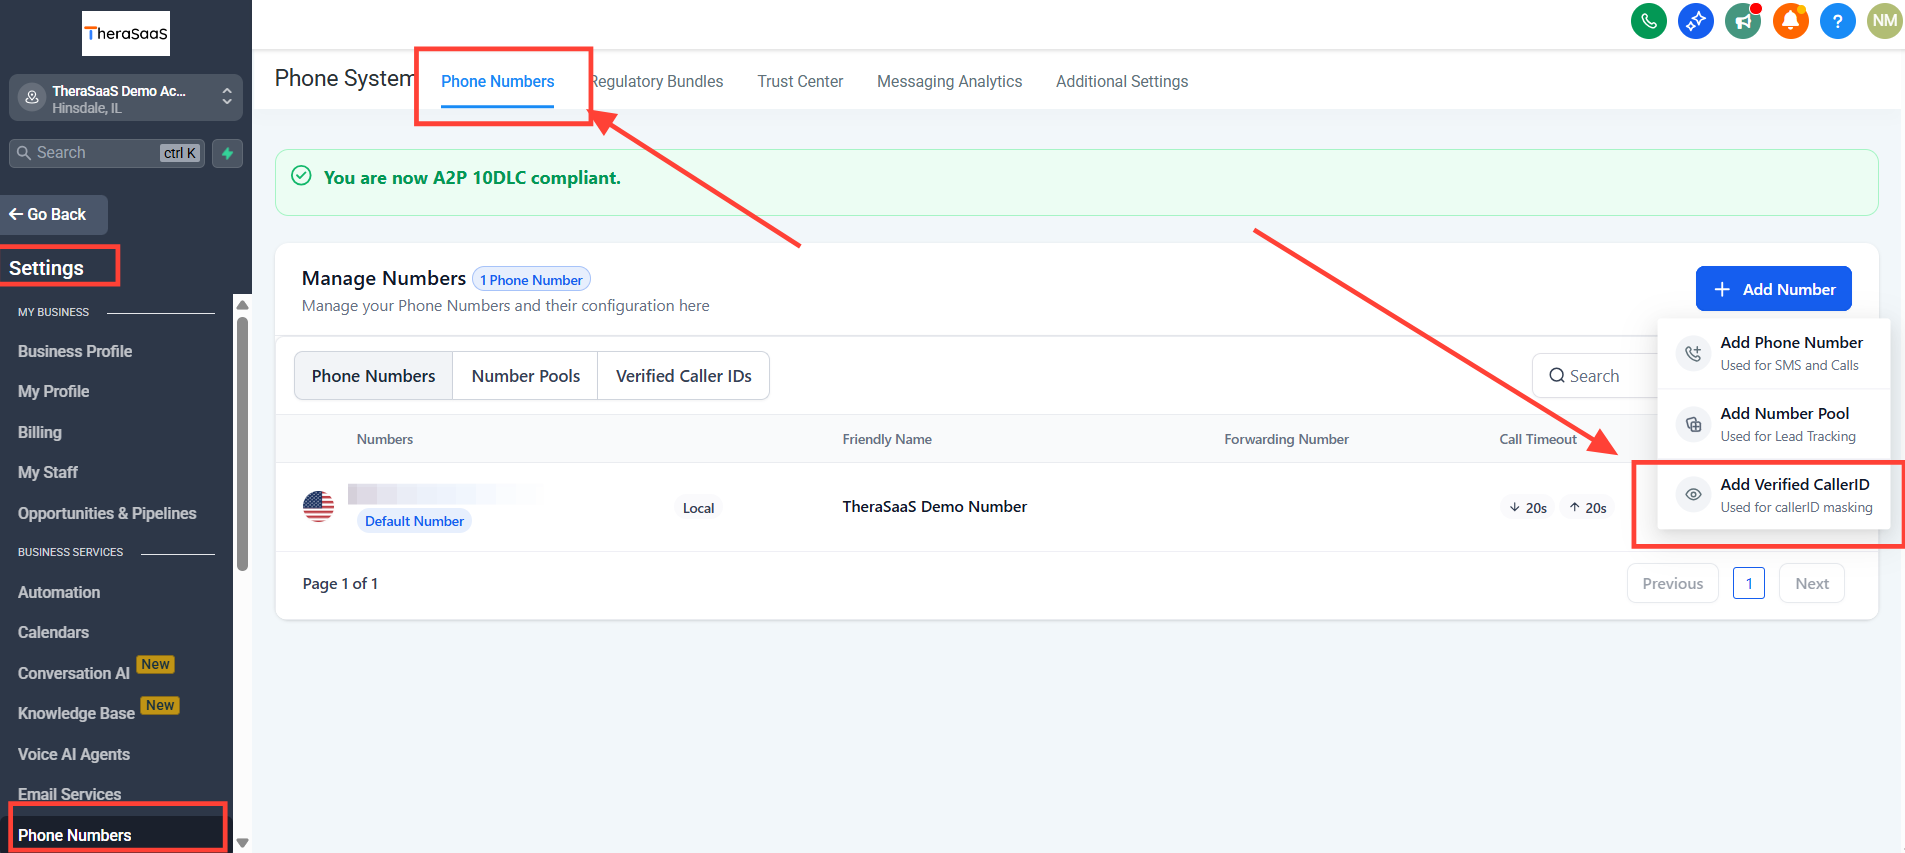The width and height of the screenshot is (1905, 853).
Task: Click the Forwarding Number column header
Action: 1286,439
